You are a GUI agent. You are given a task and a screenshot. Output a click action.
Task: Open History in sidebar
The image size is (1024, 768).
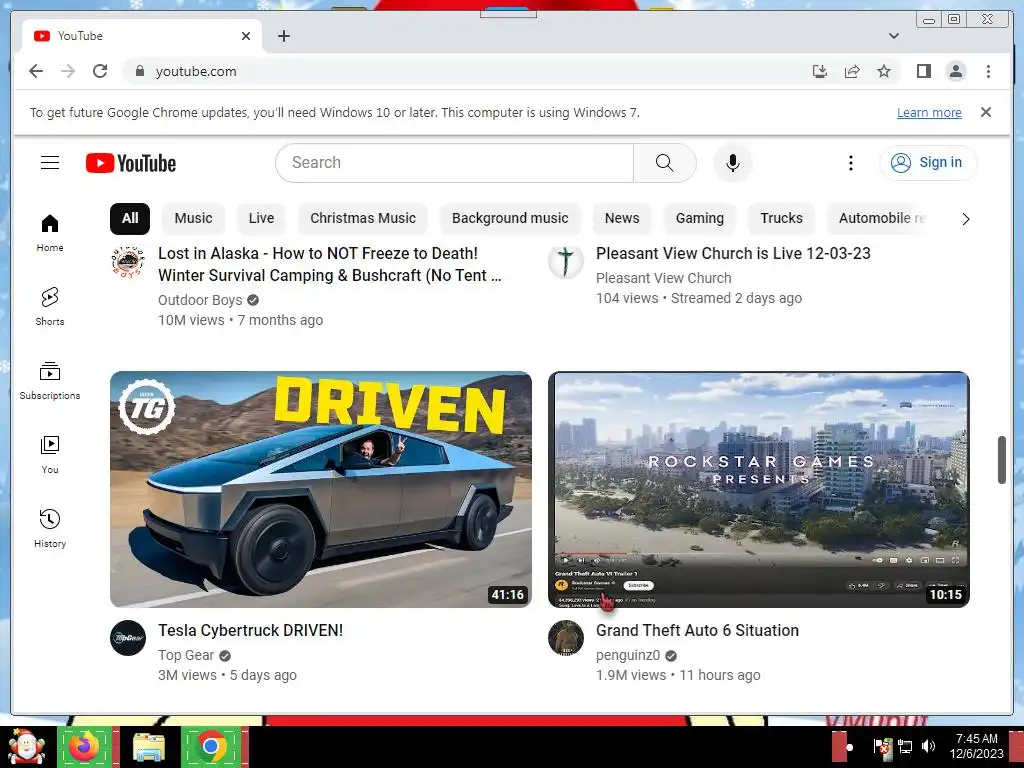pyautogui.click(x=50, y=528)
